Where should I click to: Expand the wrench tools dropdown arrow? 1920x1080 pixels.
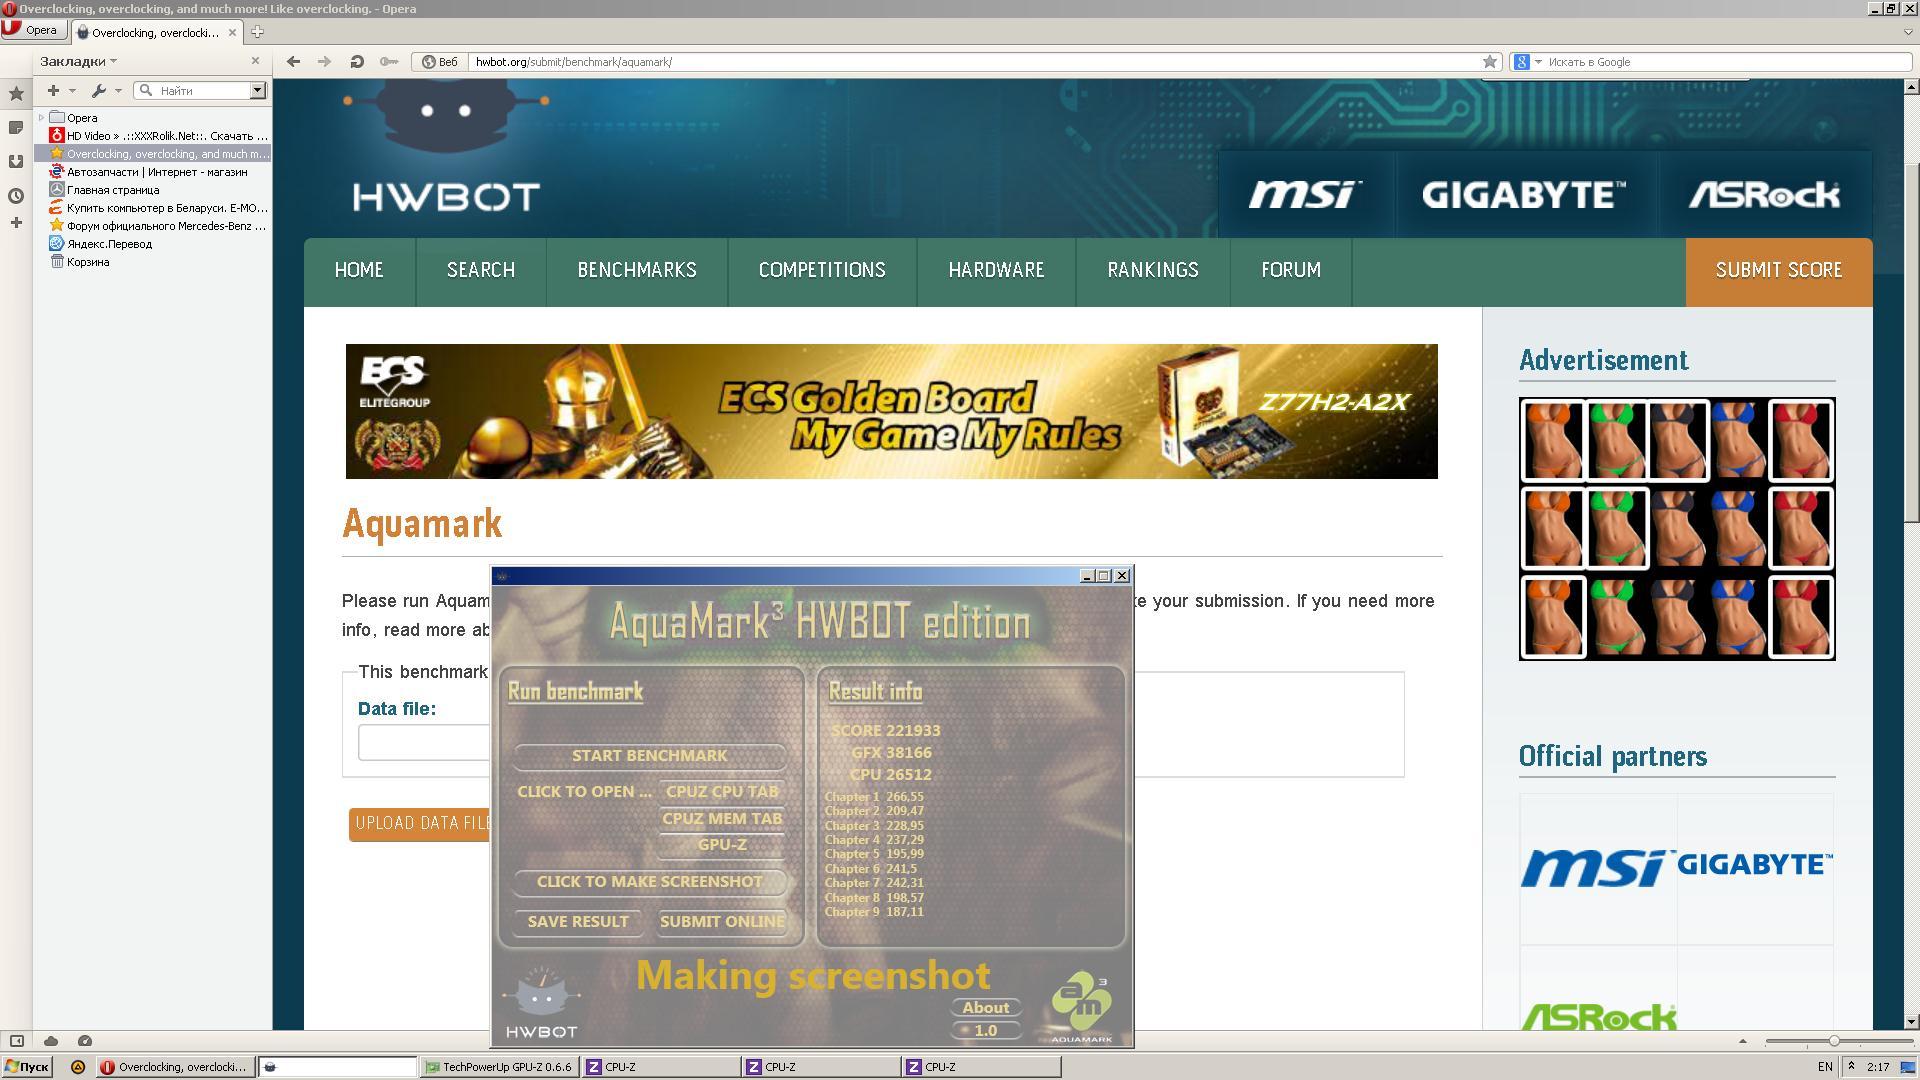(118, 91)
